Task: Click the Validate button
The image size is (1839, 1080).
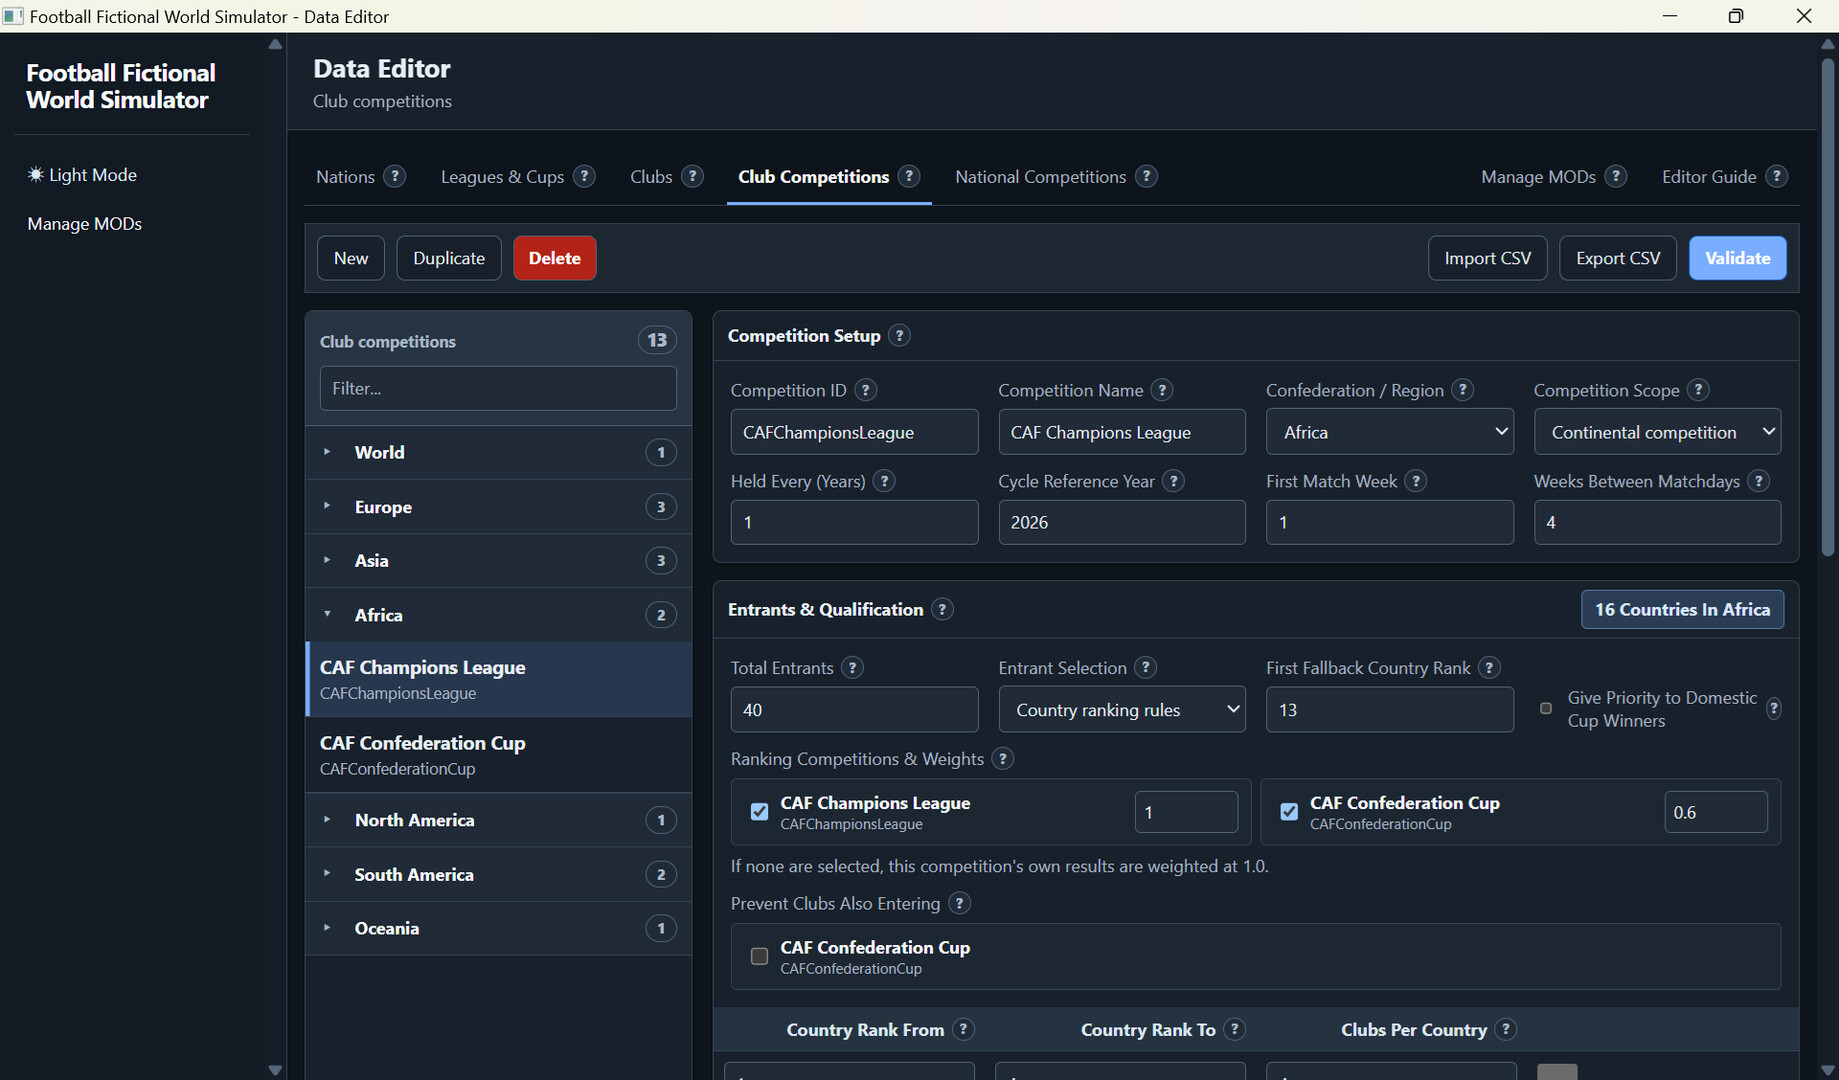Action: [1737, 258]
